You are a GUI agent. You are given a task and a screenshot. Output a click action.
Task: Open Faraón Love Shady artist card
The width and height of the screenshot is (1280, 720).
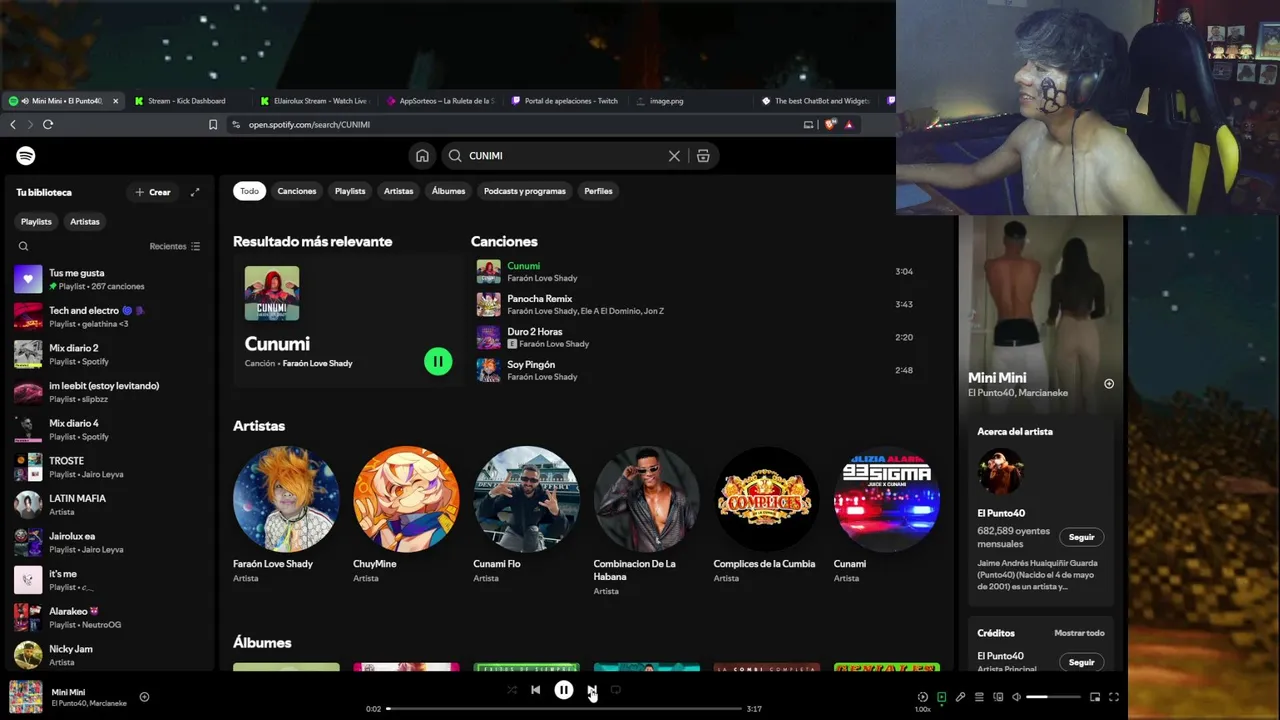[286, 515]
